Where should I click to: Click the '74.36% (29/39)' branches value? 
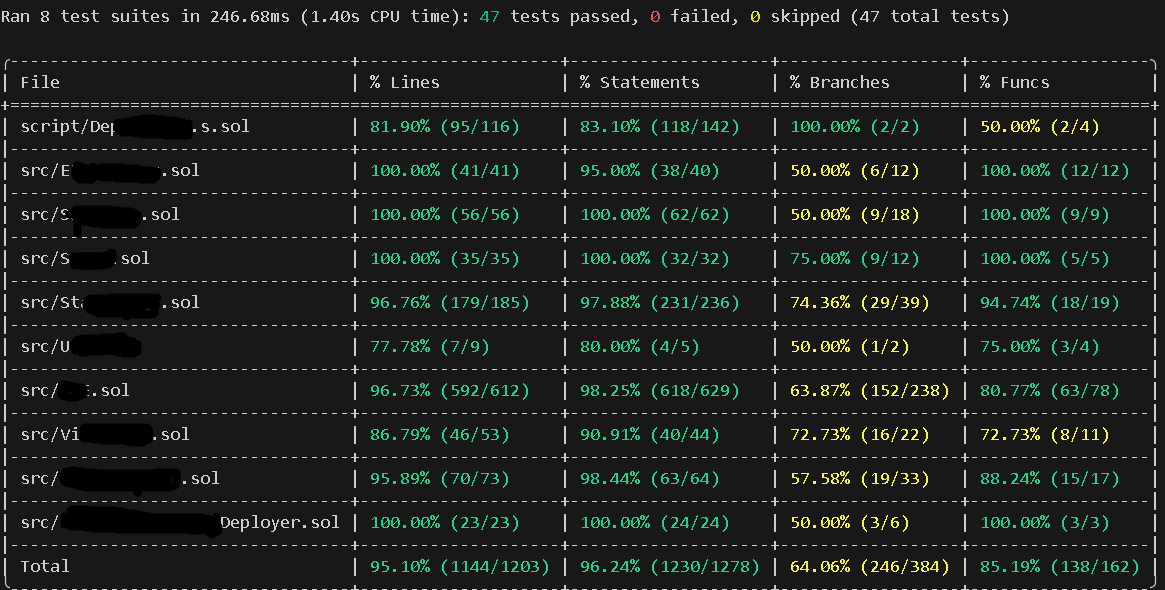860,302
